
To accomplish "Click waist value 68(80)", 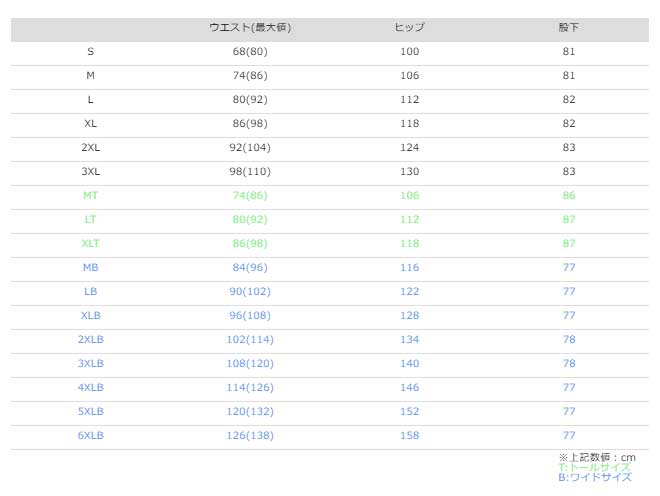I will pyautogui.click(x=250, y=51).
